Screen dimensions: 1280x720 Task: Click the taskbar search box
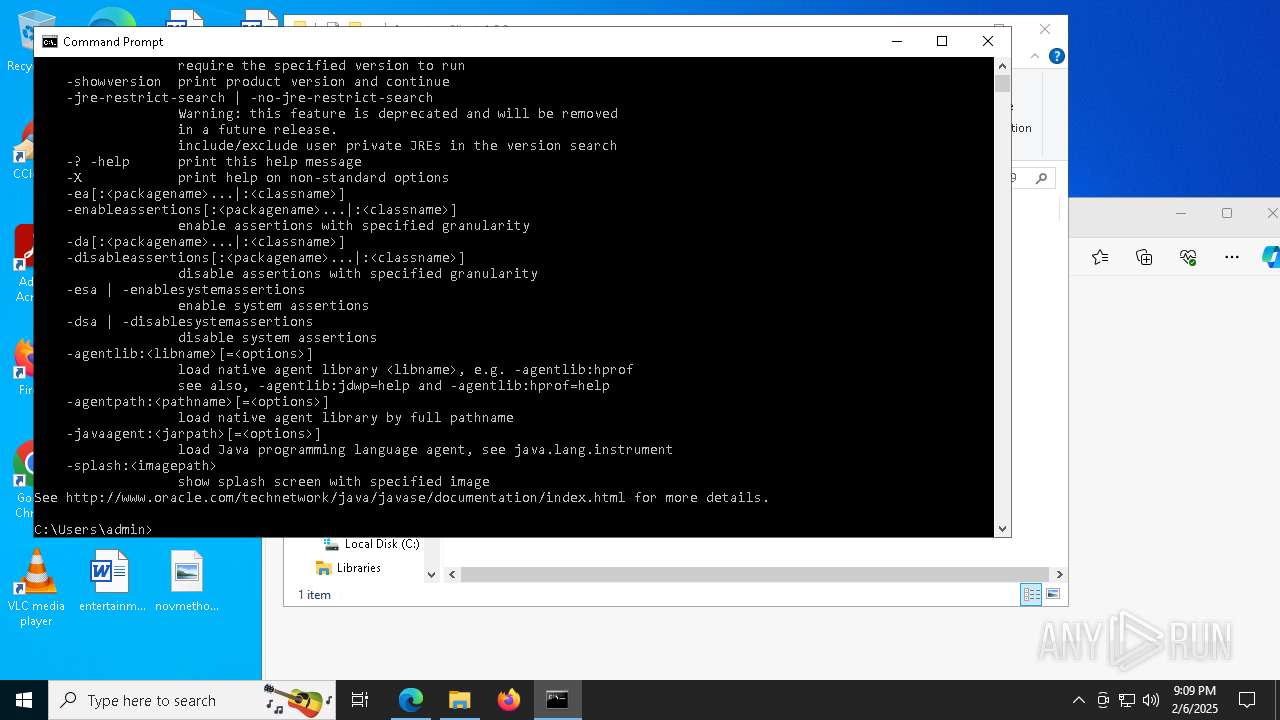[x=192, y=700]
